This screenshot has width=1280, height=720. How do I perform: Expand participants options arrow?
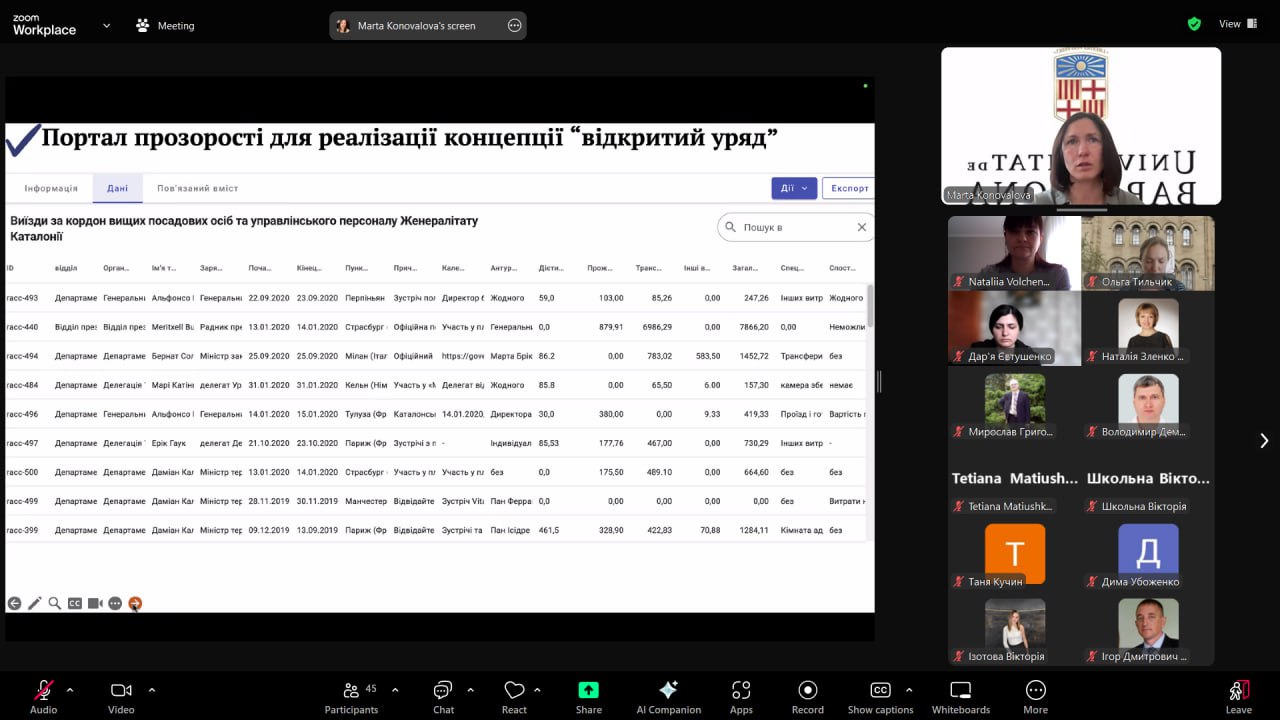click(x=395, y=689)
